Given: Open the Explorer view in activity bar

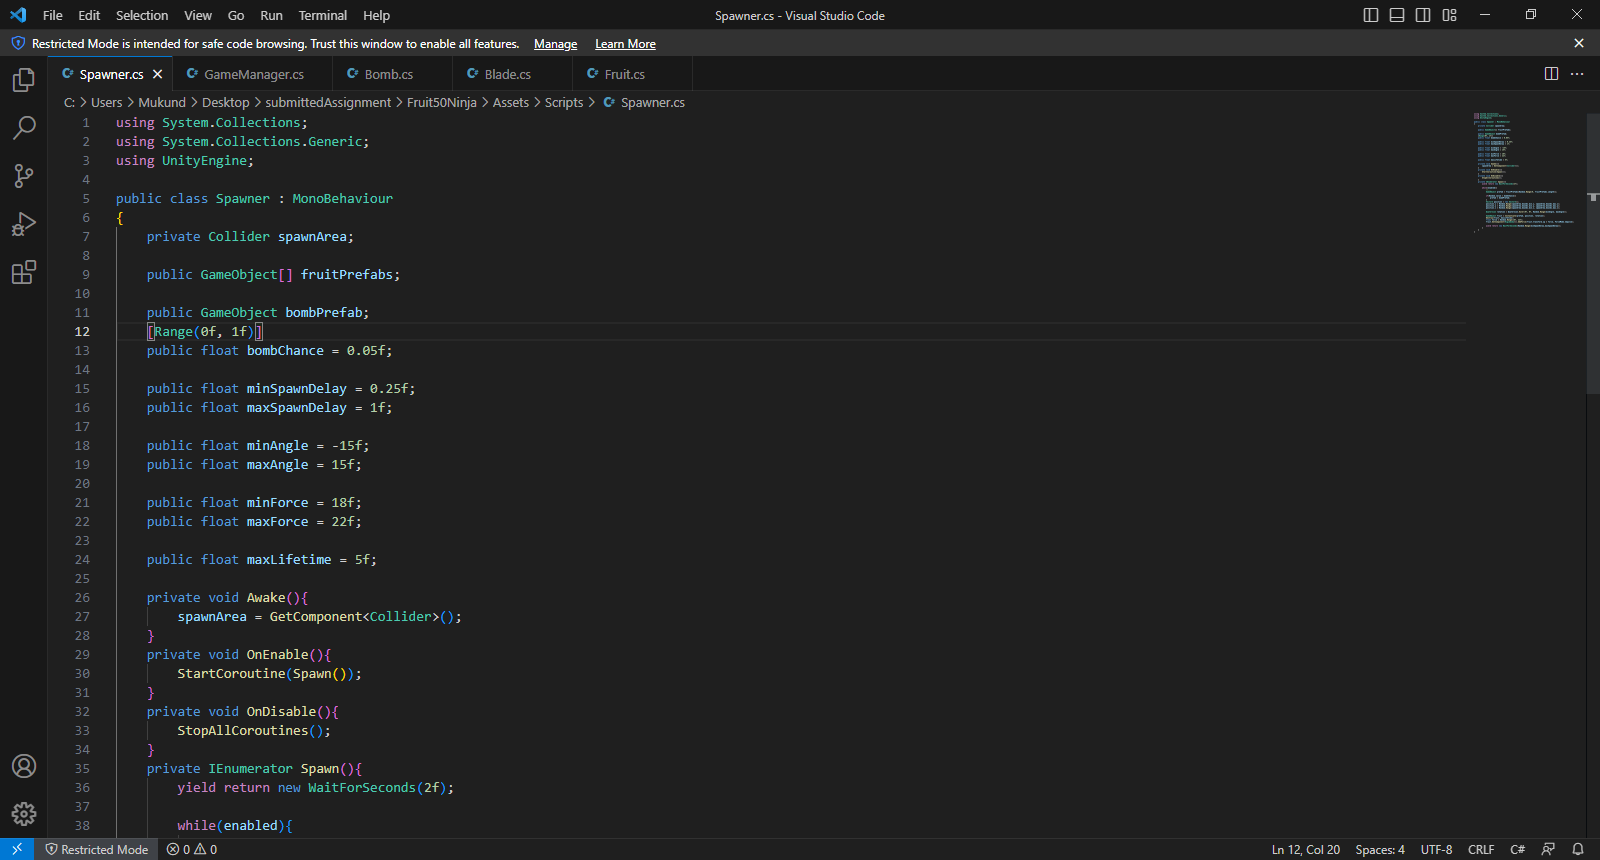Looking at the screenshot, I should [x=24, y=80].
